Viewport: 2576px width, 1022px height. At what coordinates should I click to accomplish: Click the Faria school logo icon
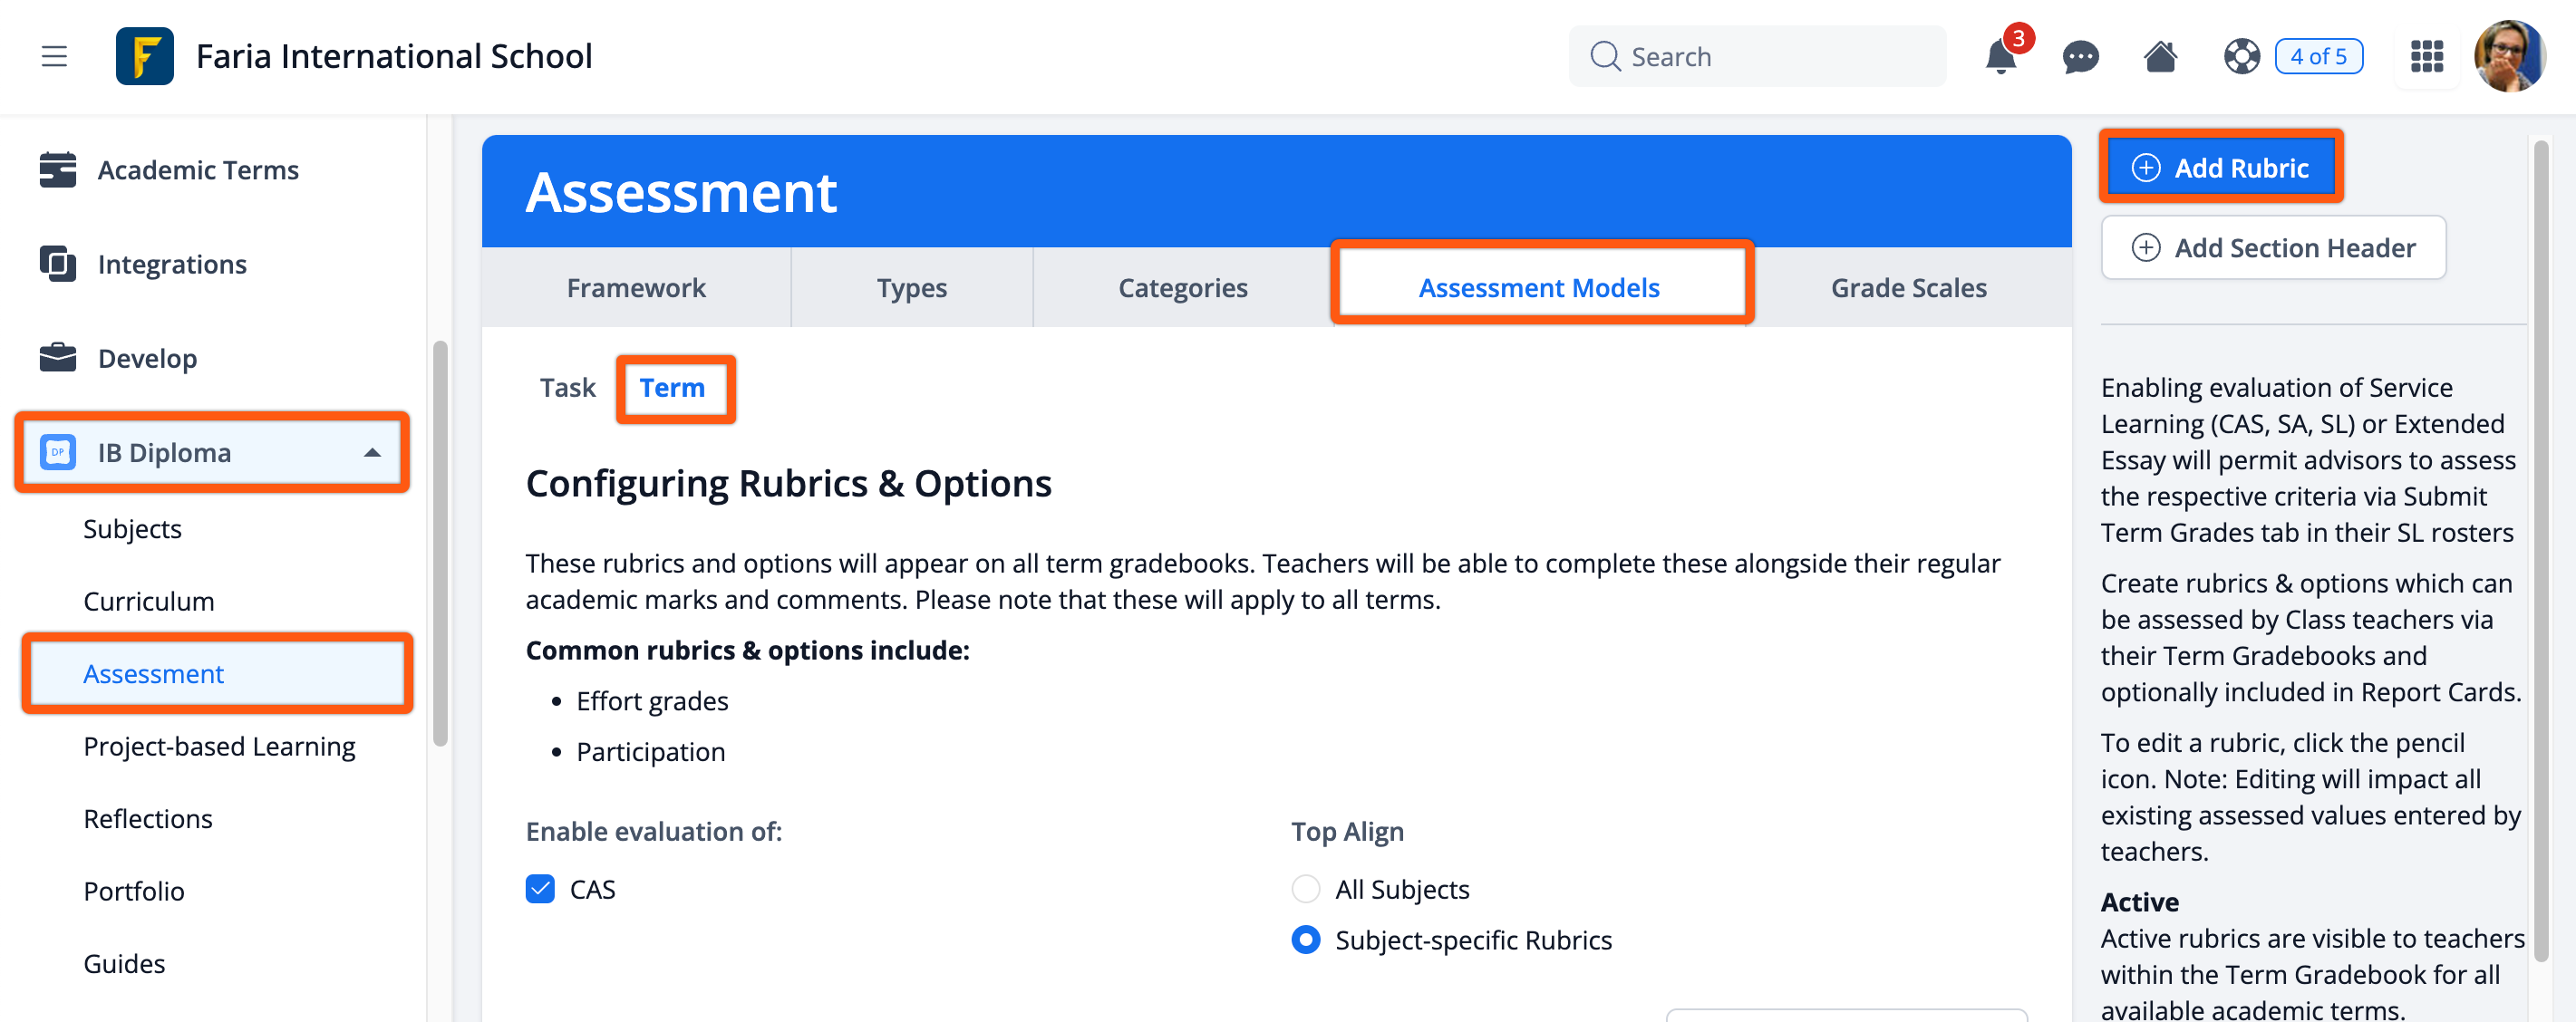[145, 56]
